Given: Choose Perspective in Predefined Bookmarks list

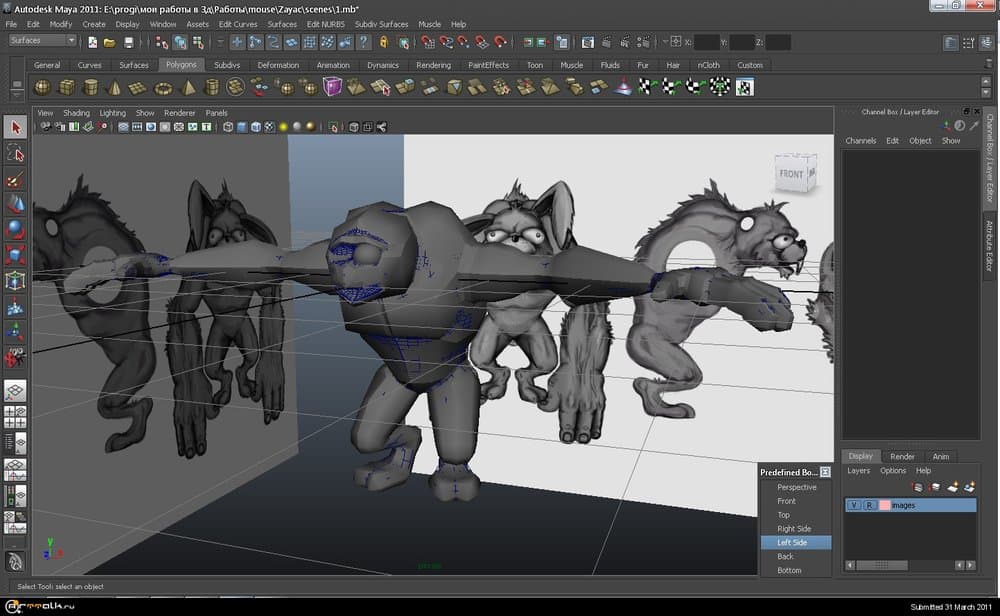Looking at the screenshot, I should pos(796,487).
